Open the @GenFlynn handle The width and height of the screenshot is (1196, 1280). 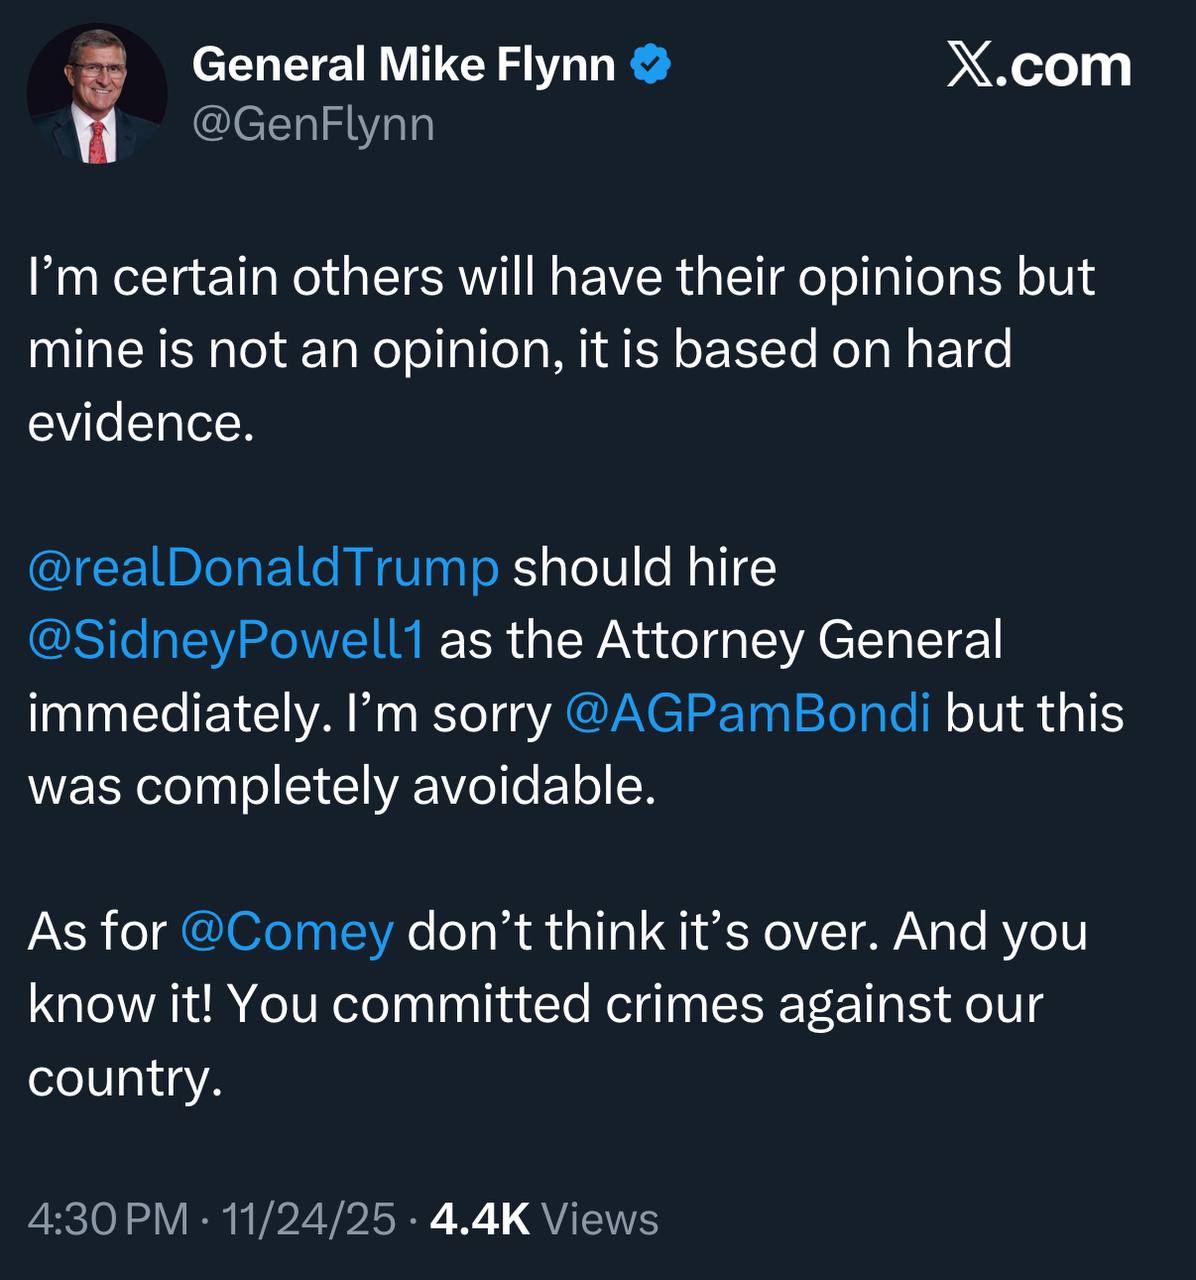[313, 125]
